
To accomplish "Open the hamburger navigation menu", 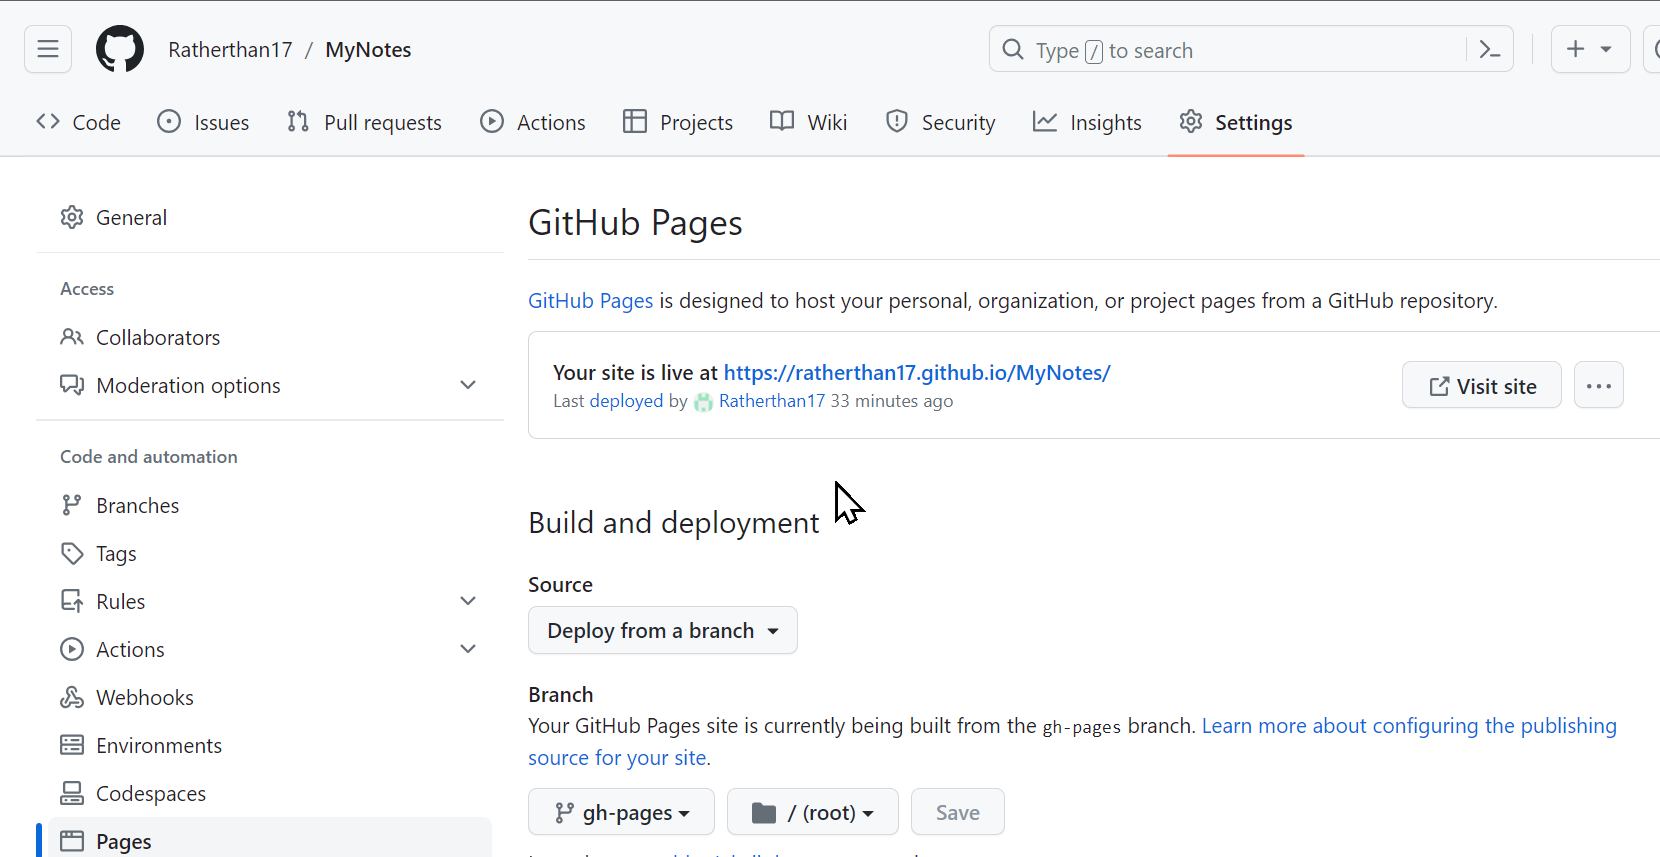I will point(48,49).
